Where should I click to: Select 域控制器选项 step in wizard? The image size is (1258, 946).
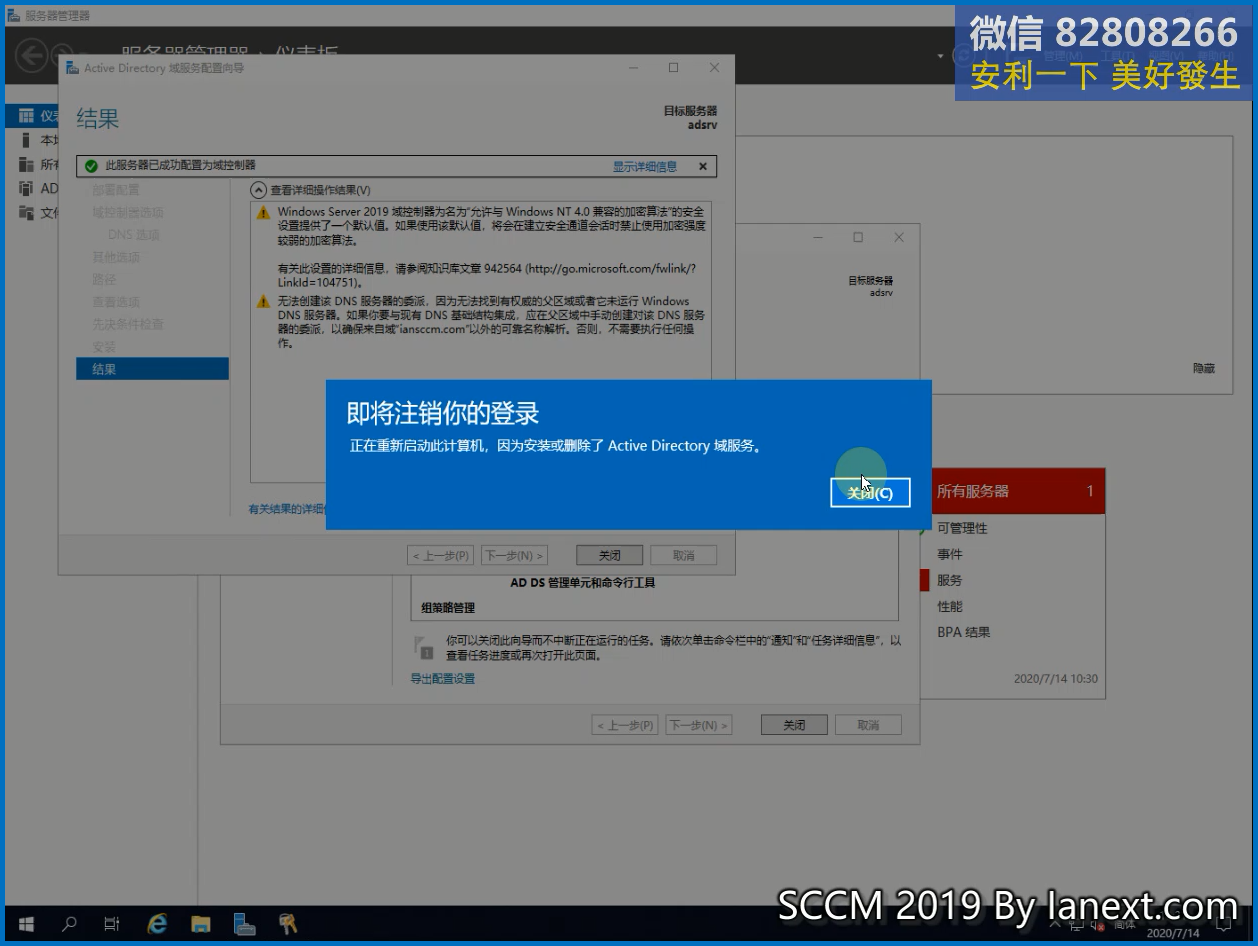tap(127, 212)
